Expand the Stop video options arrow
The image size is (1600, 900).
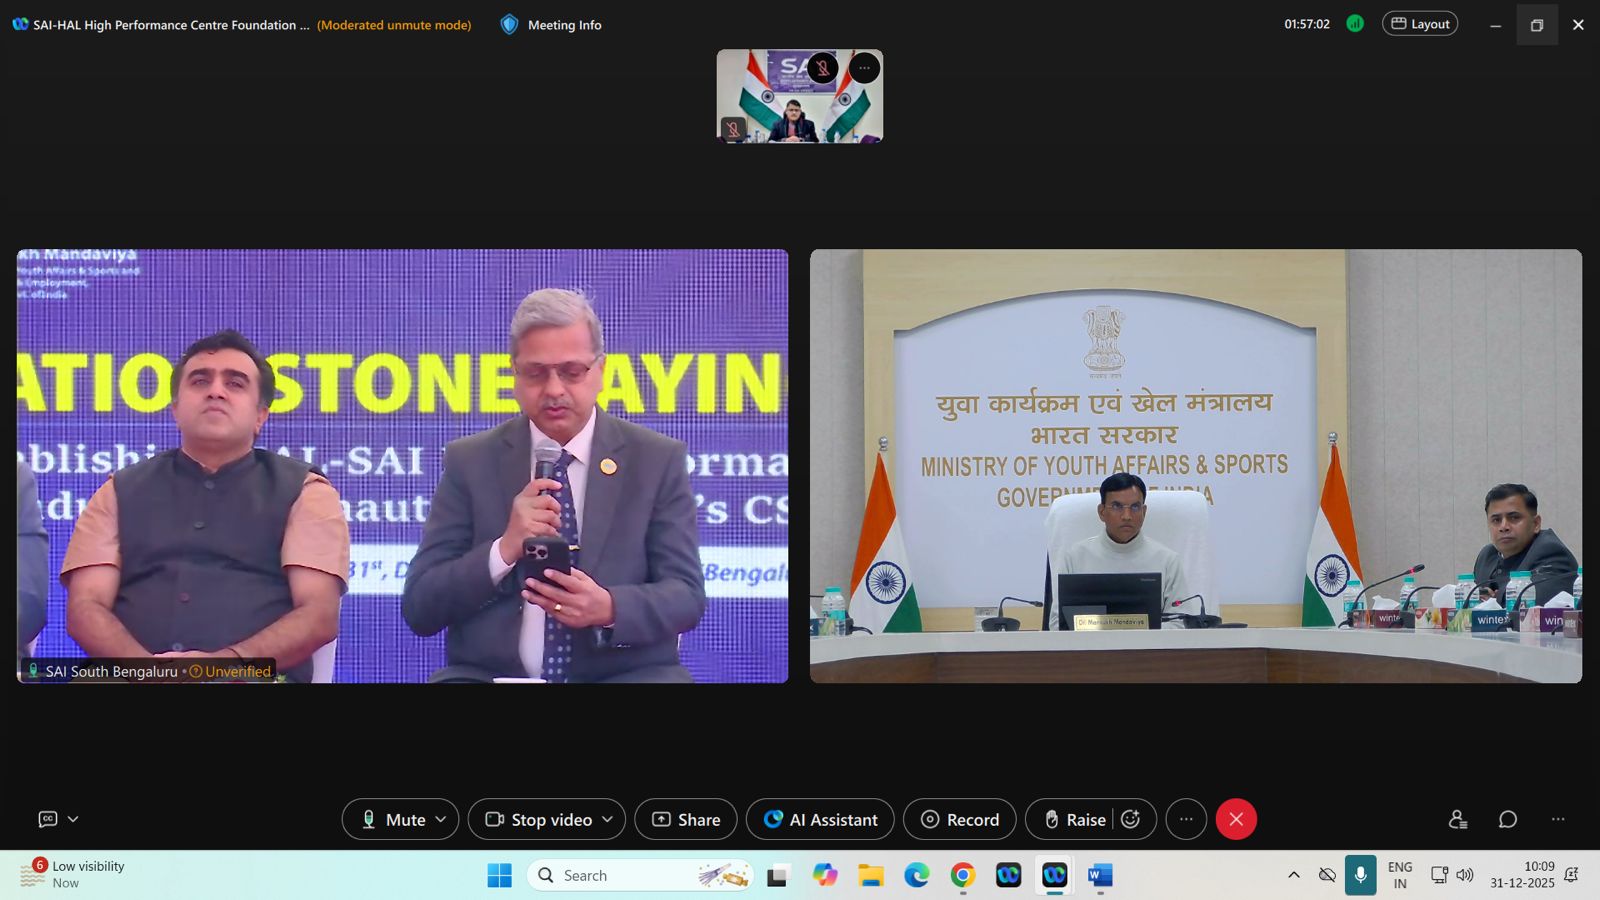click(x=607, y=820)
